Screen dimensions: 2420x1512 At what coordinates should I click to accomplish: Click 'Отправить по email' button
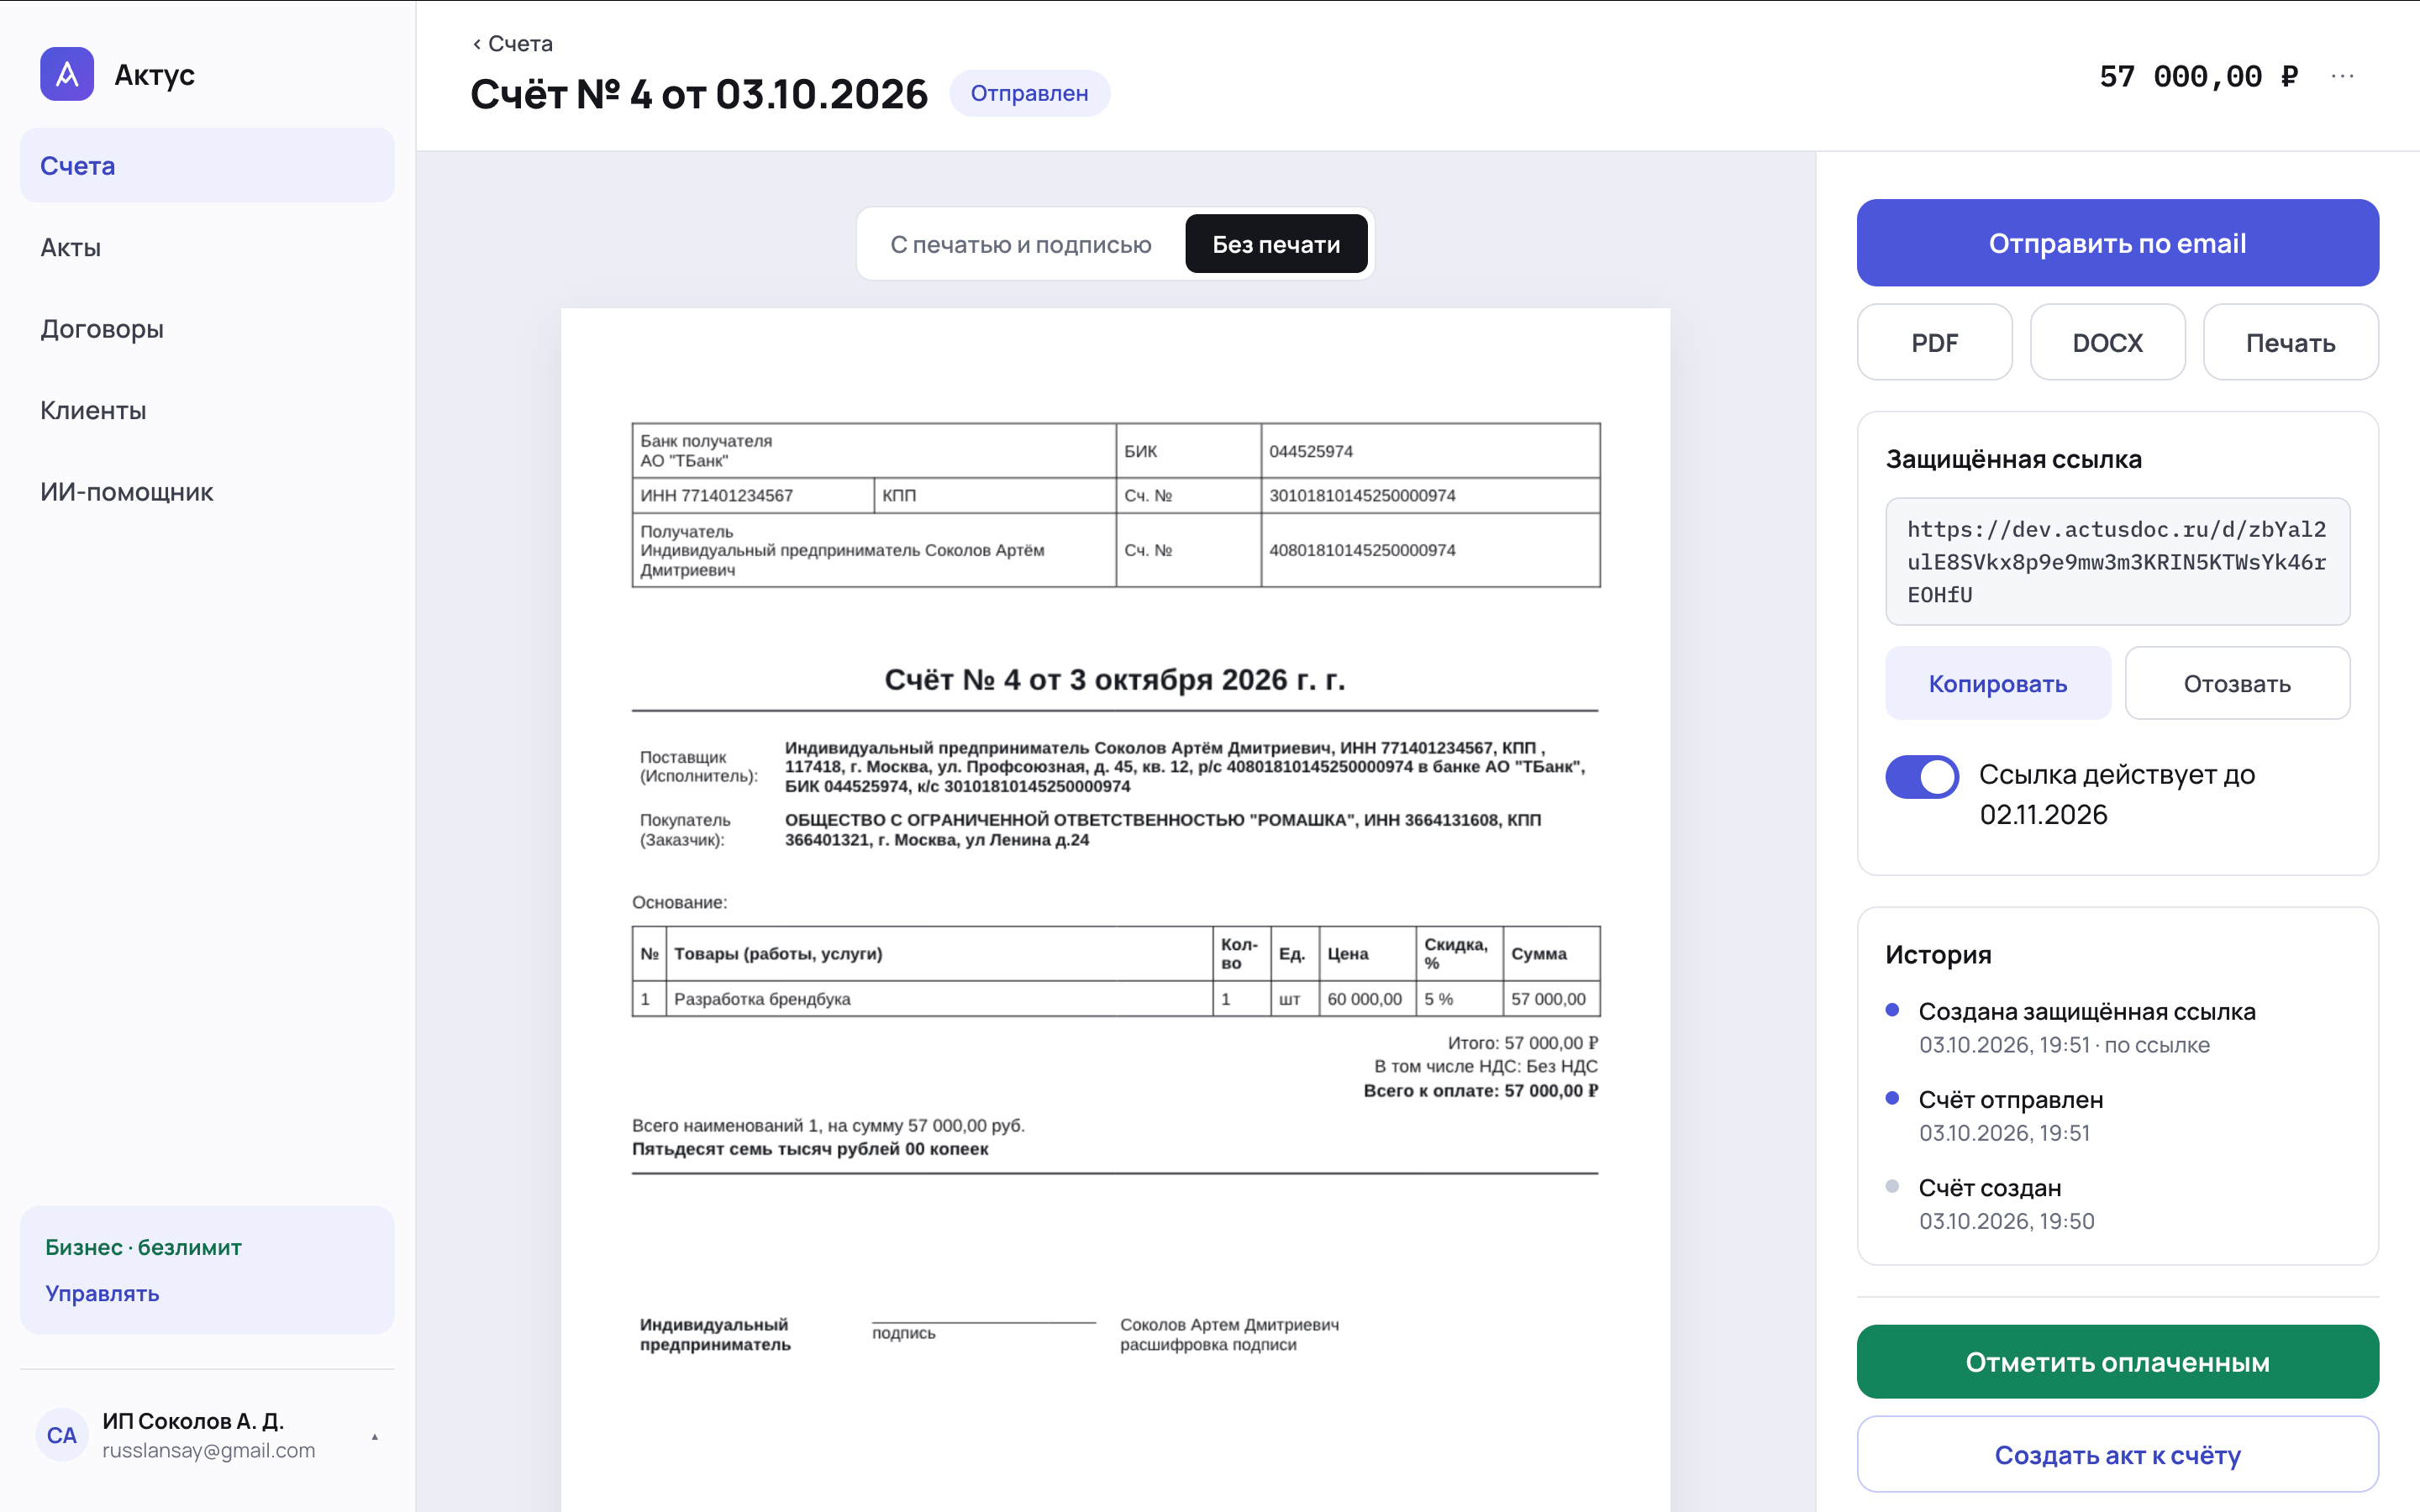pyautogui.click(x=2117, y=243)
